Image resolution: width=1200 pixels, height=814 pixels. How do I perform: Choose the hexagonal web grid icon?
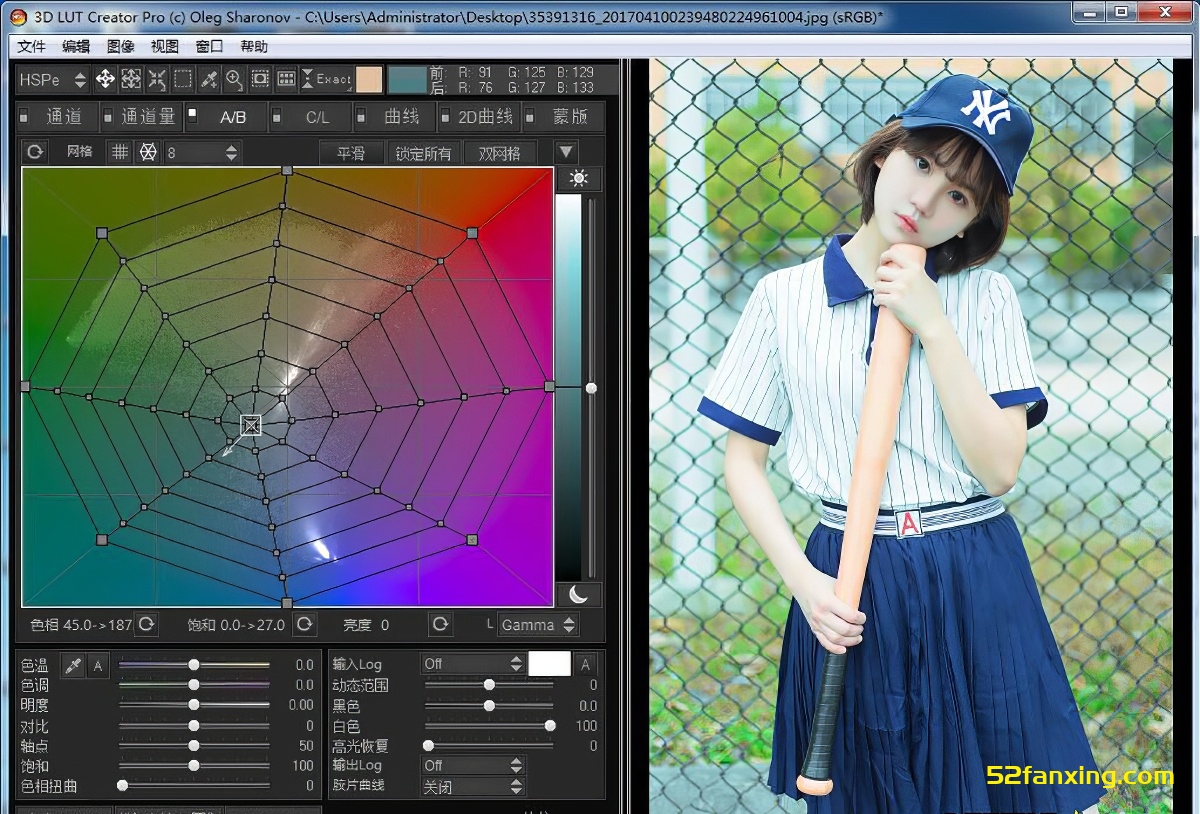tap(147, 152)
